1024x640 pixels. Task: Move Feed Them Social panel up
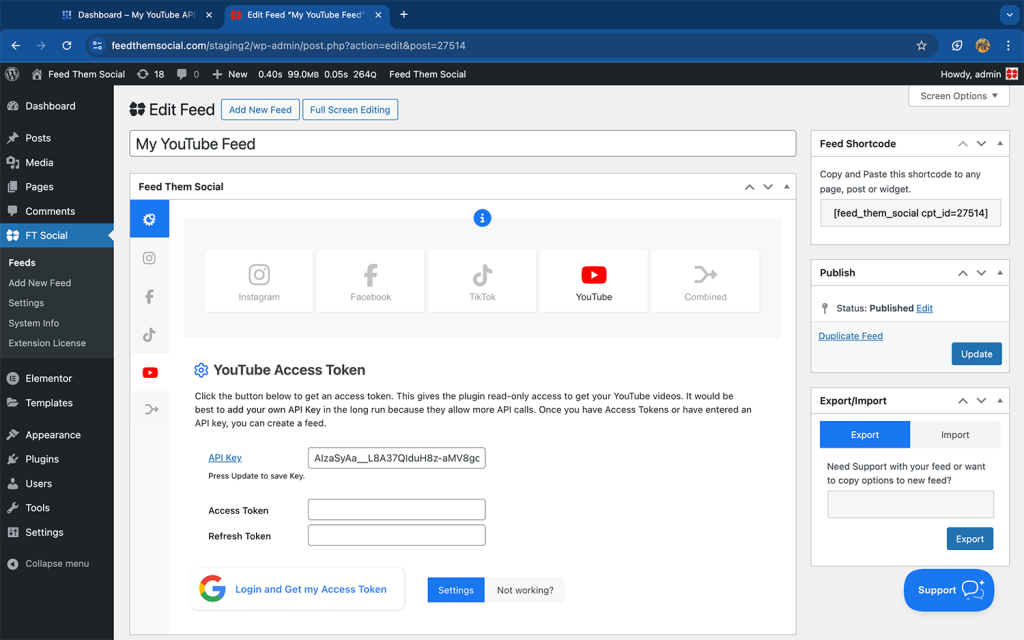(750, 187)
